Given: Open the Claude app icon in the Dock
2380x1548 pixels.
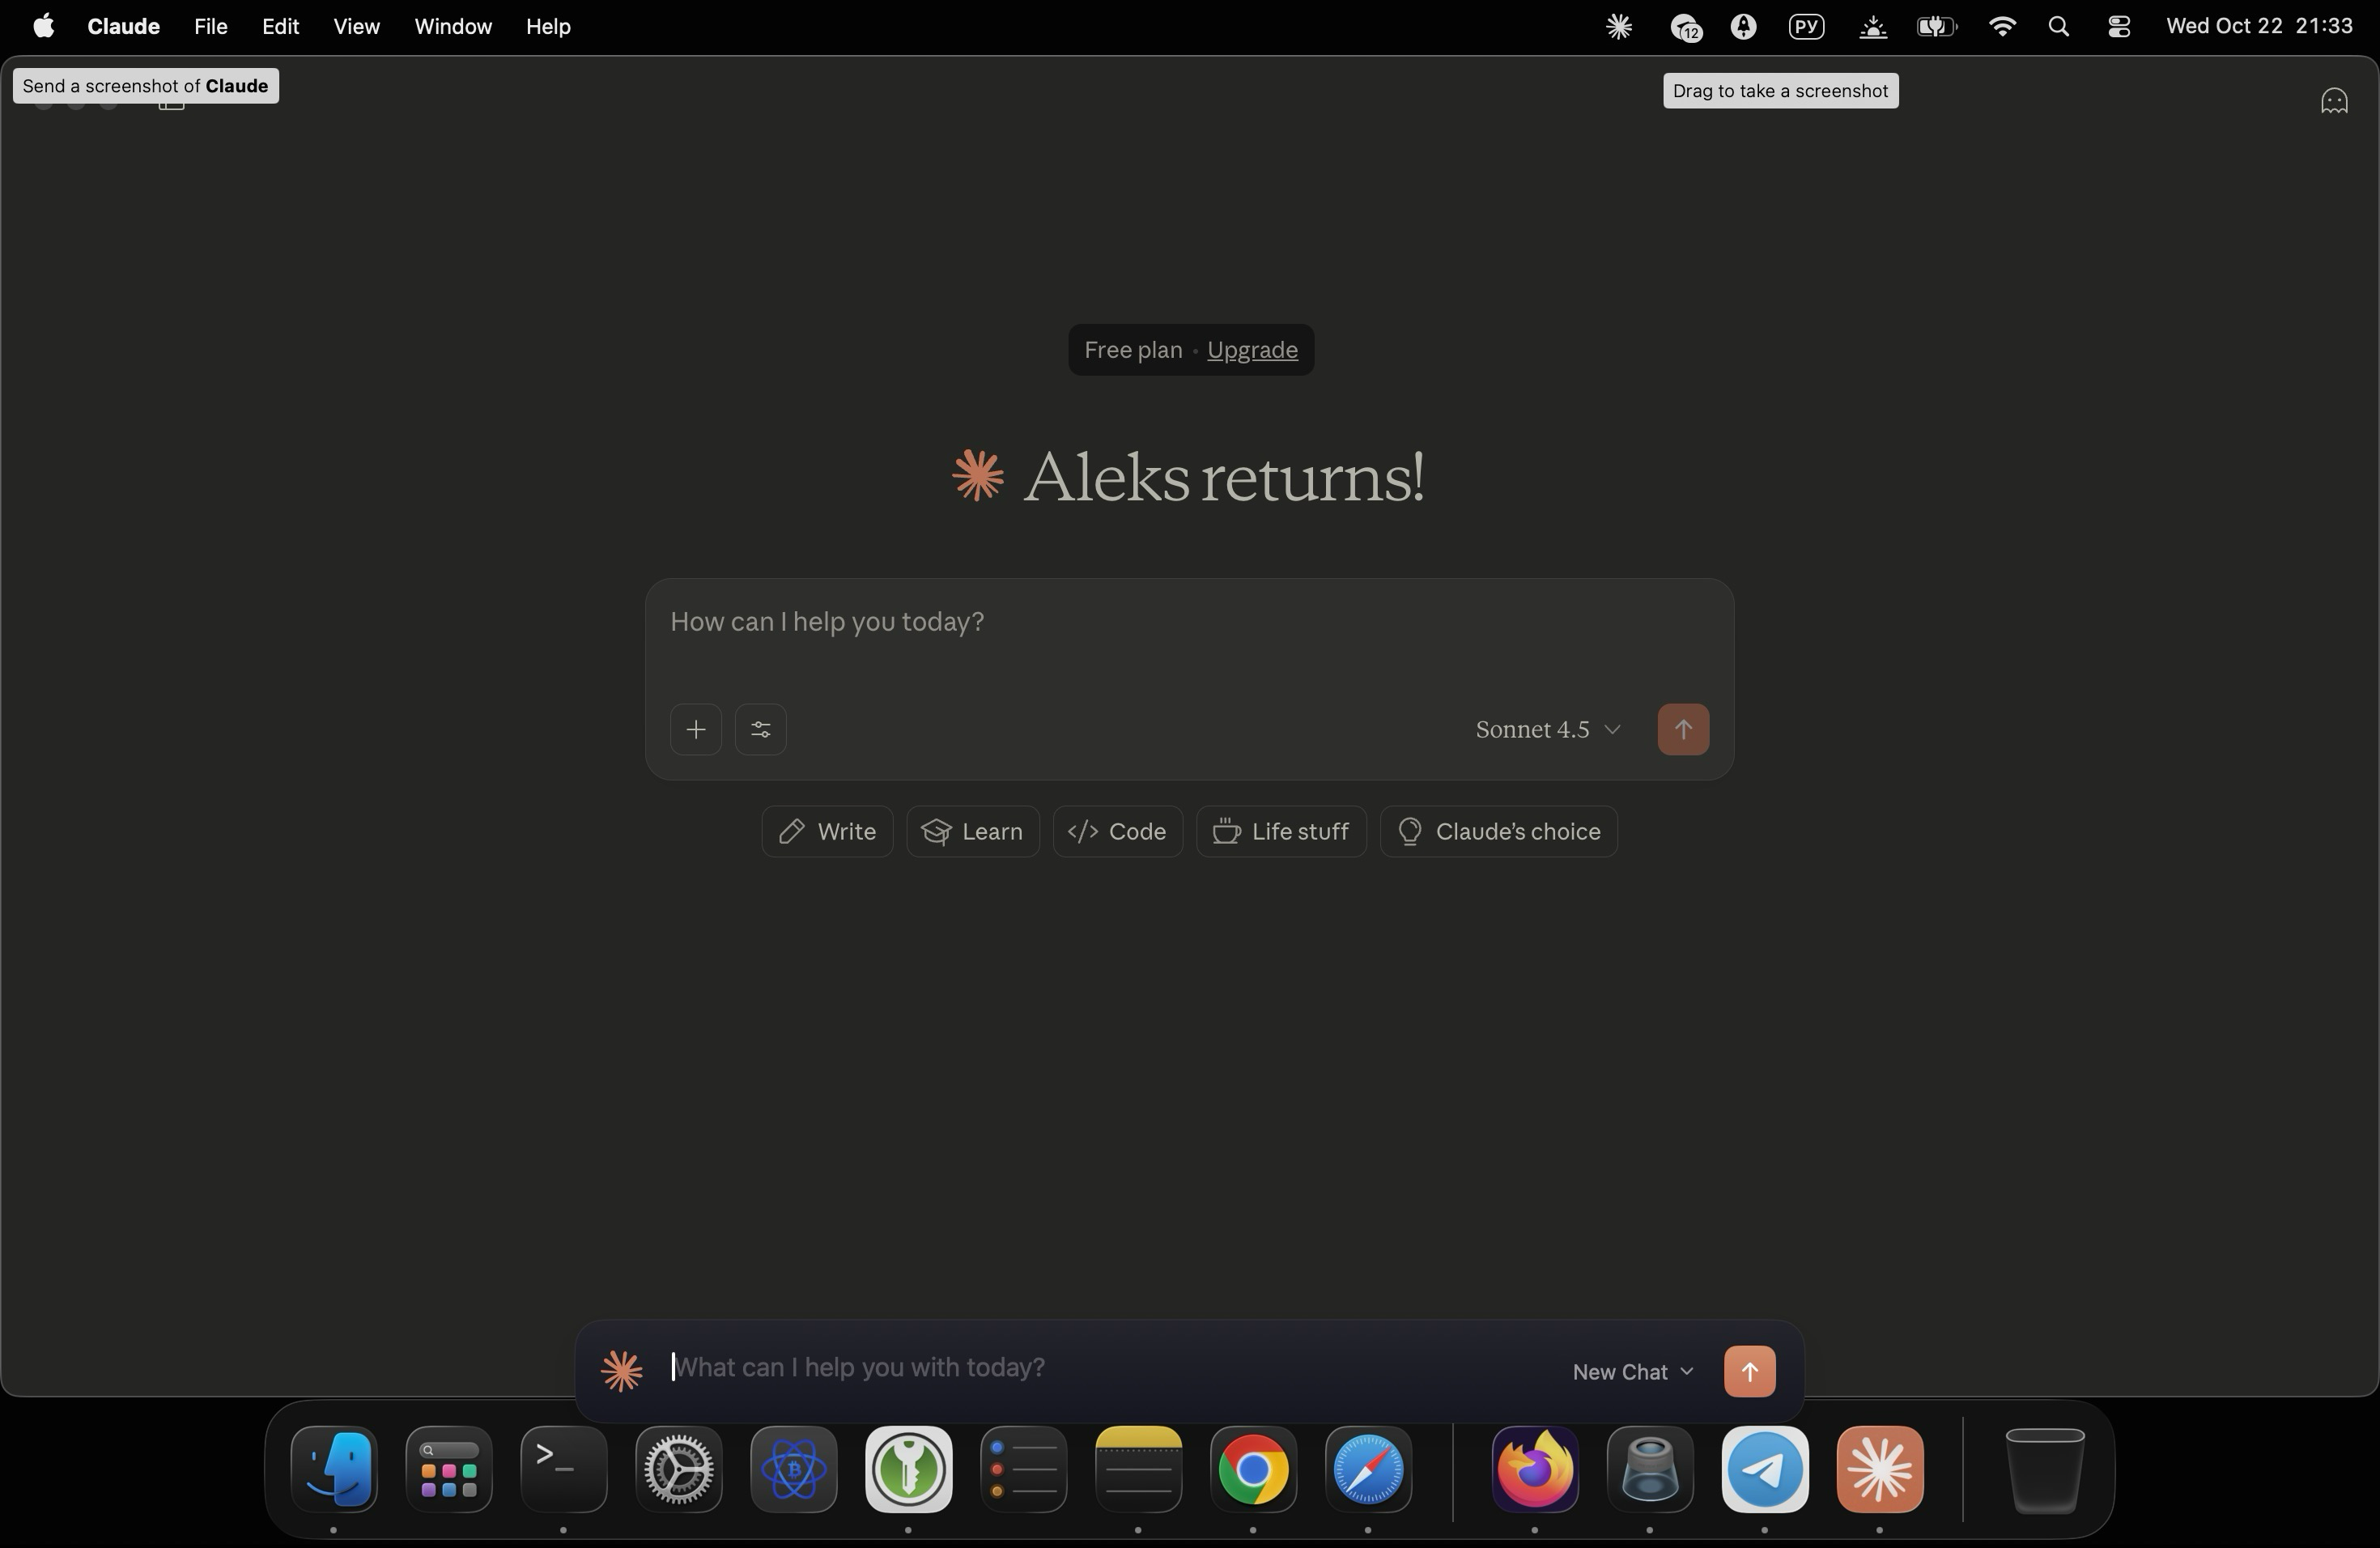Looking at the screenshot, I should click(x=1879, y=1470).
